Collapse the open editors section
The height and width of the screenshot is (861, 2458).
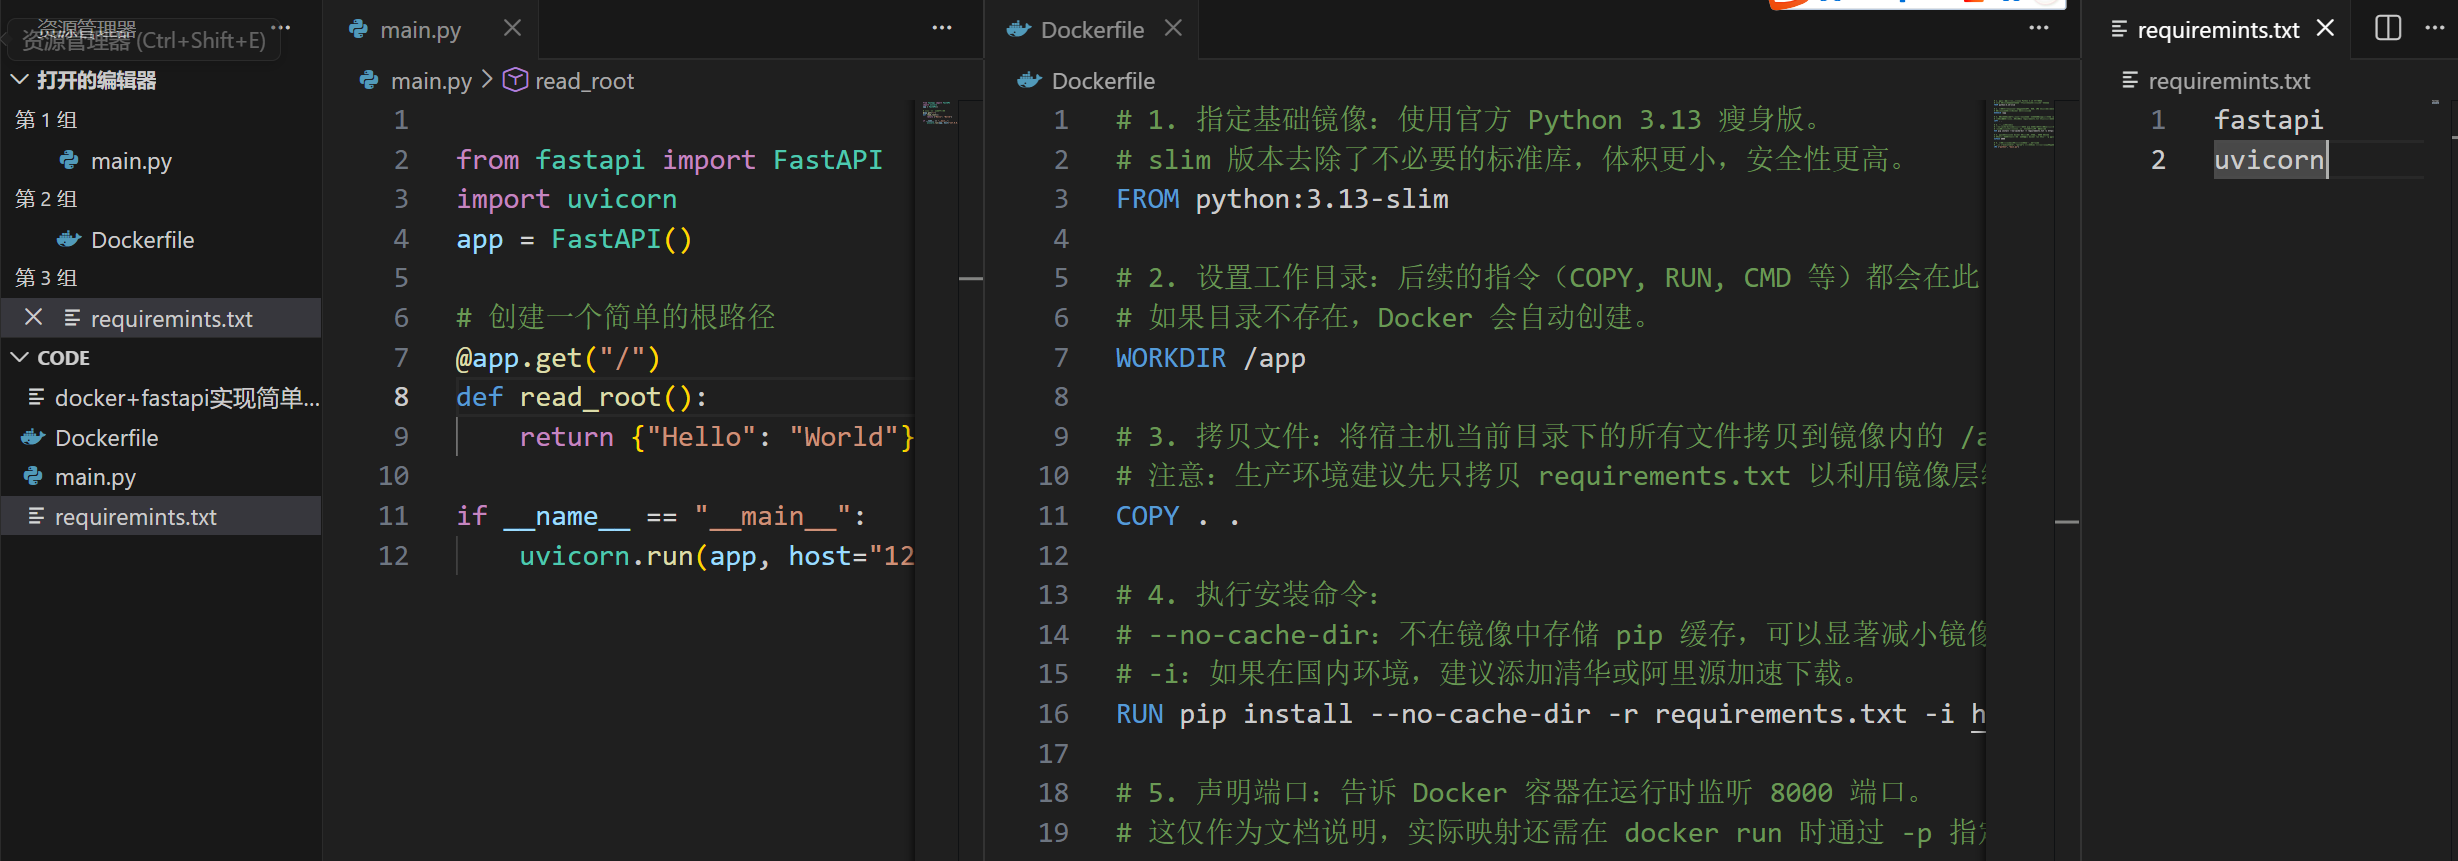[19, 80]
